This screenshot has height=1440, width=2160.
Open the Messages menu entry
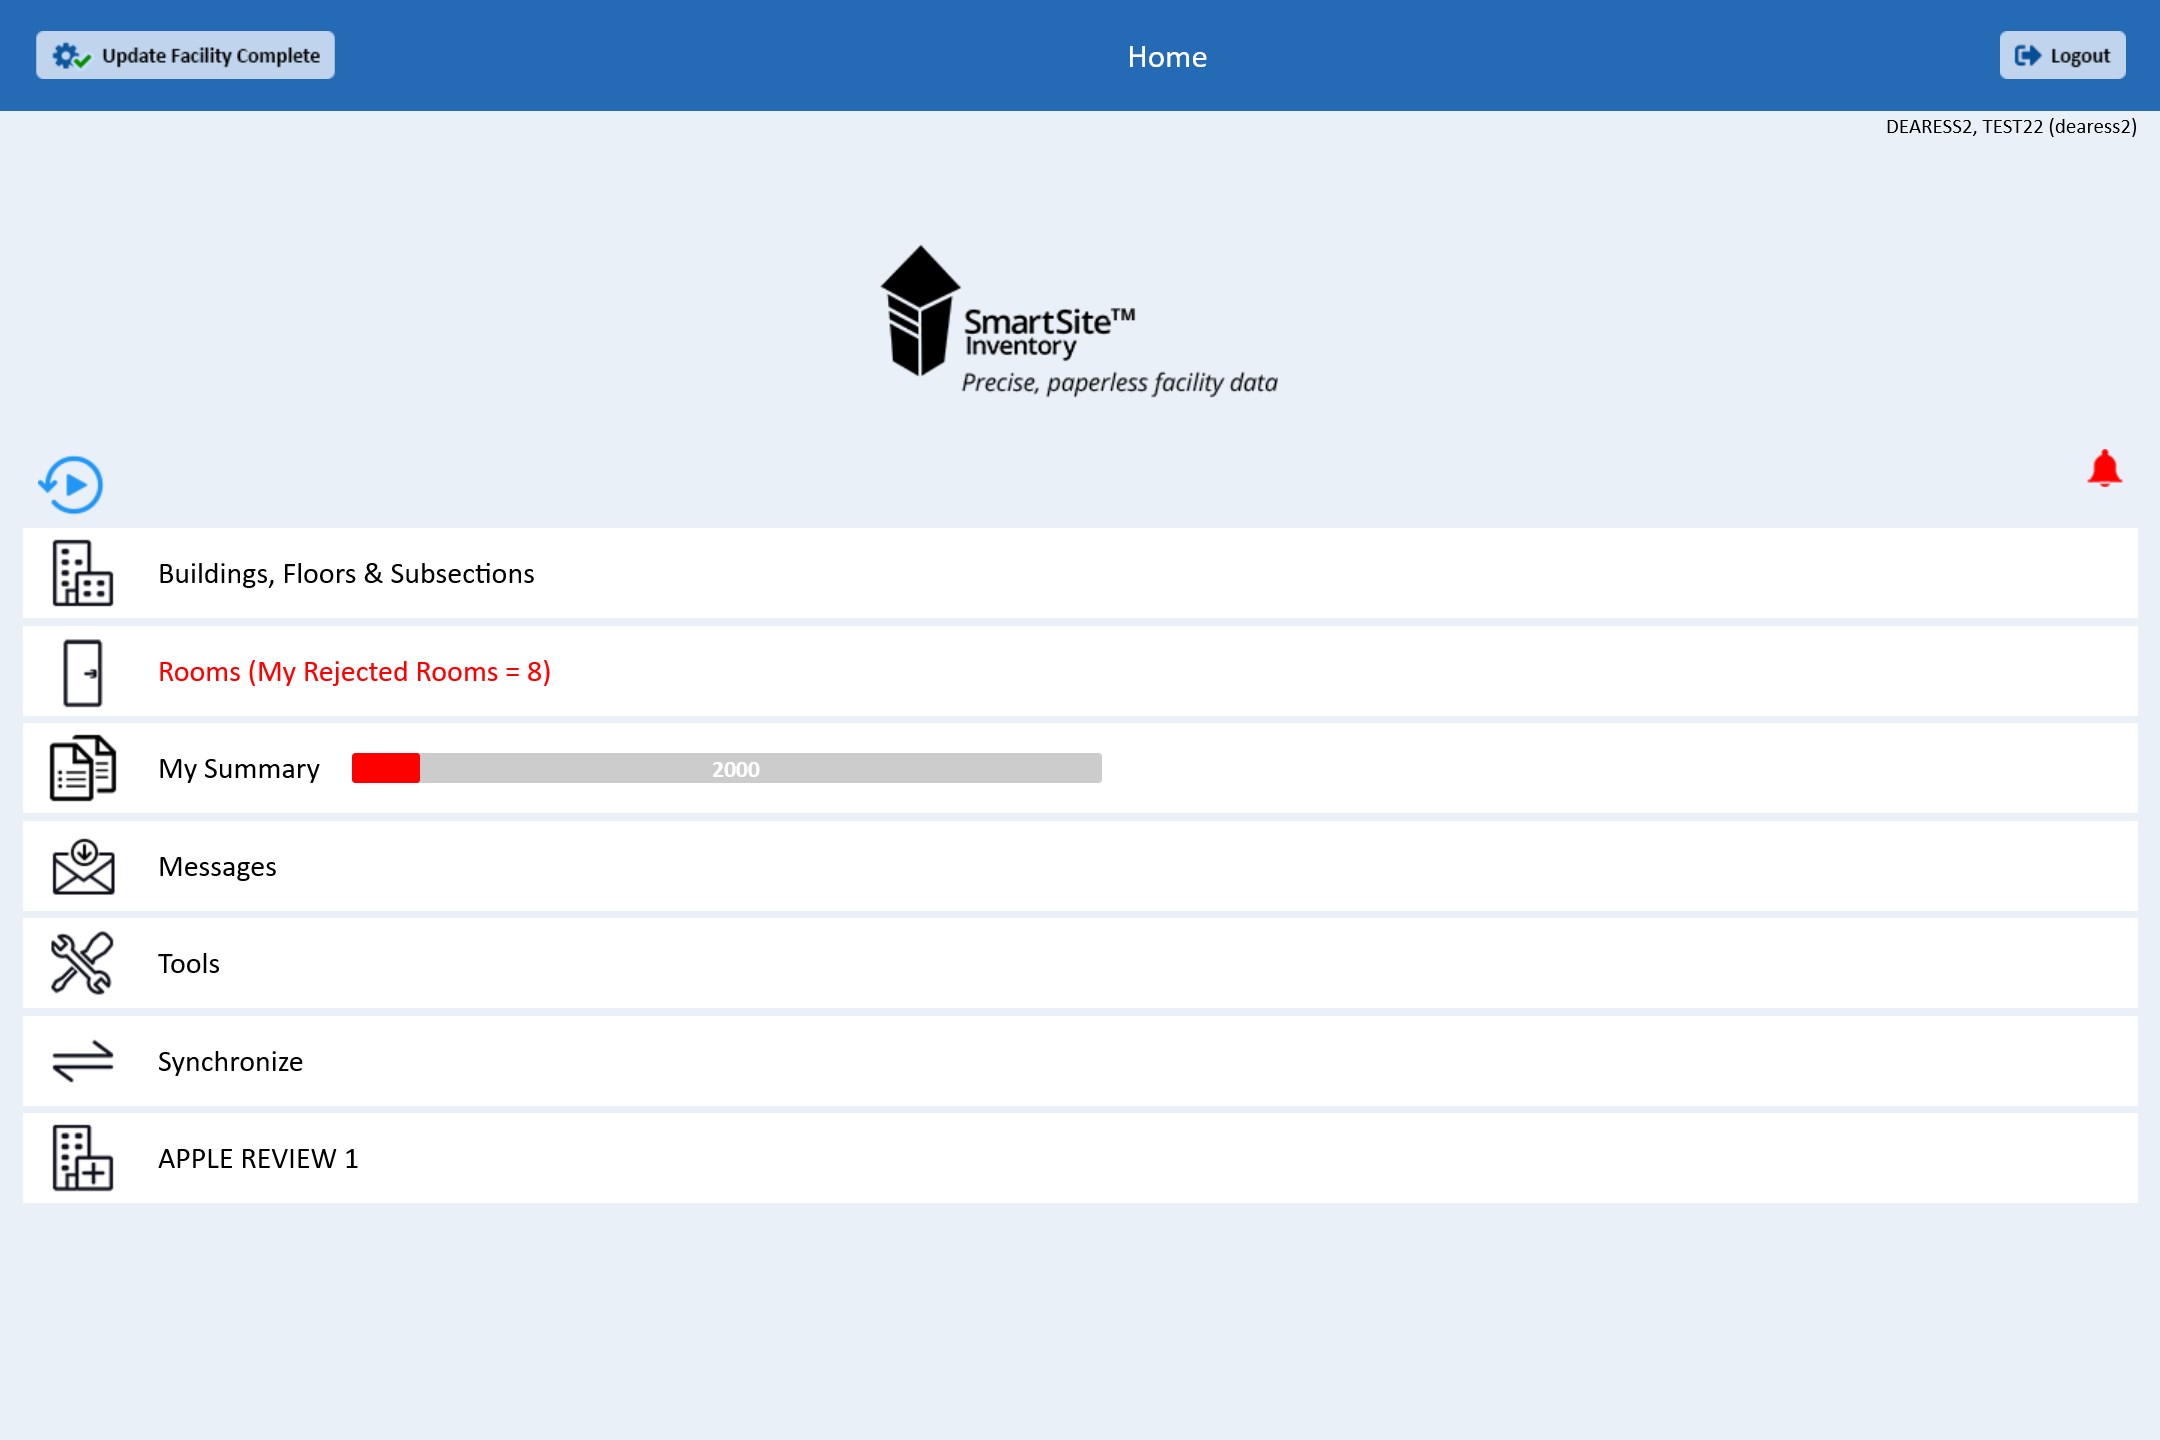click(x=217, y=867)
